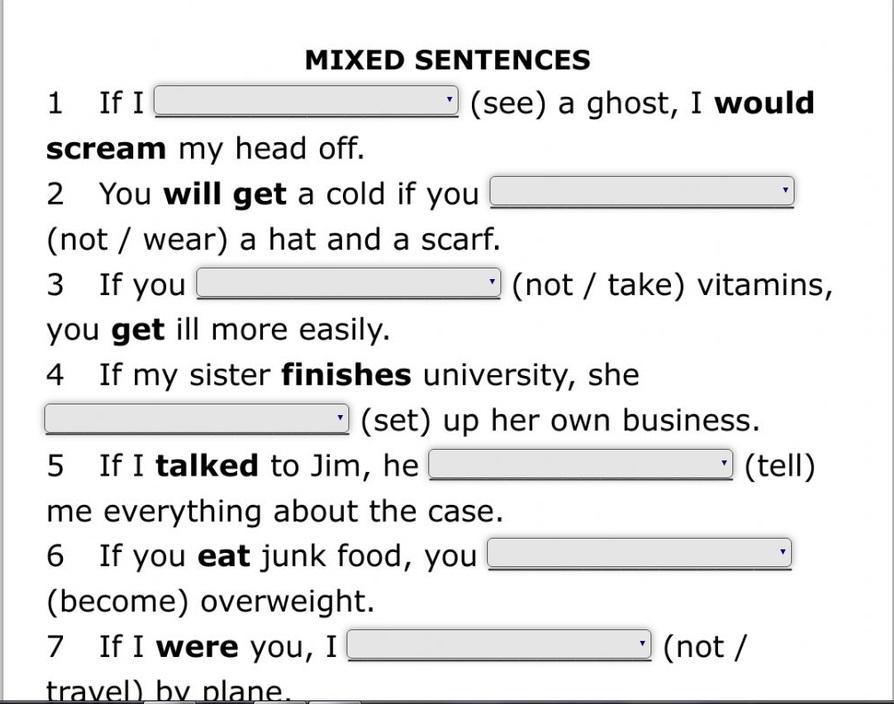Image resolution: width=894 pixels, height=704 pixels.
Task: Click the "MIXED SENTENCES" heading
Action: coord(447,60)
